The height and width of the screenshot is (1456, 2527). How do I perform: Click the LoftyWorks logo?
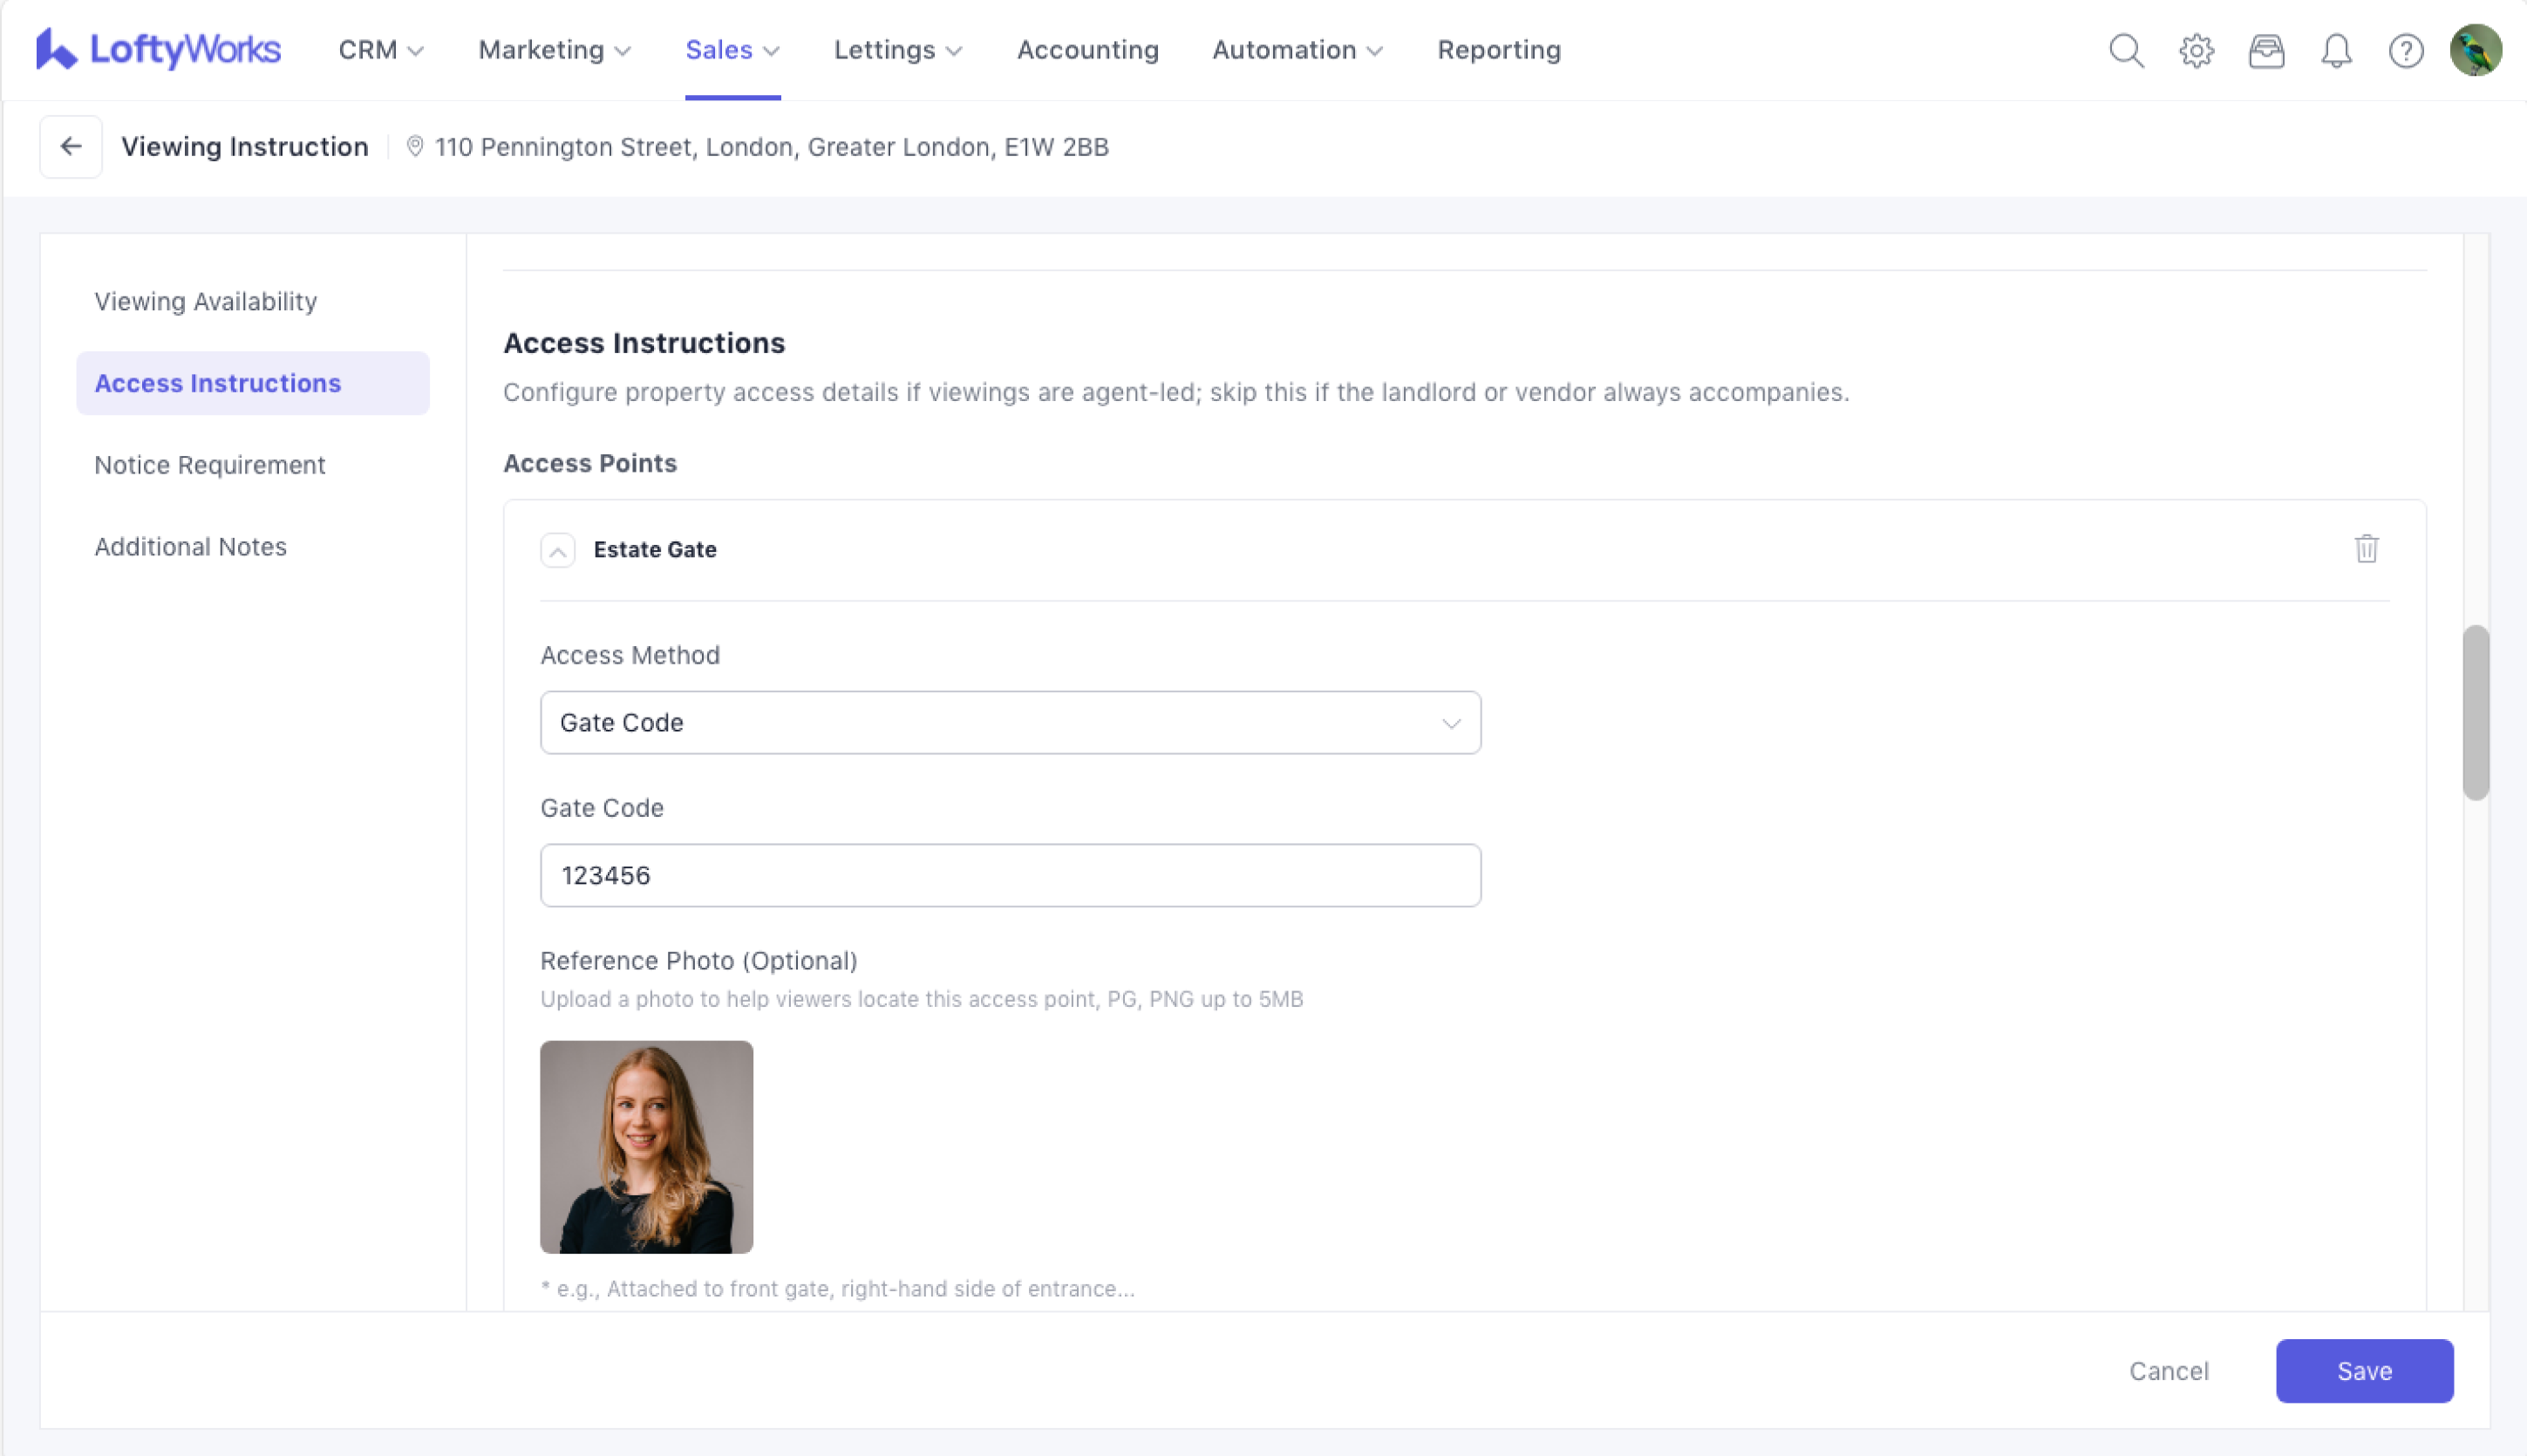pos(158,49)
